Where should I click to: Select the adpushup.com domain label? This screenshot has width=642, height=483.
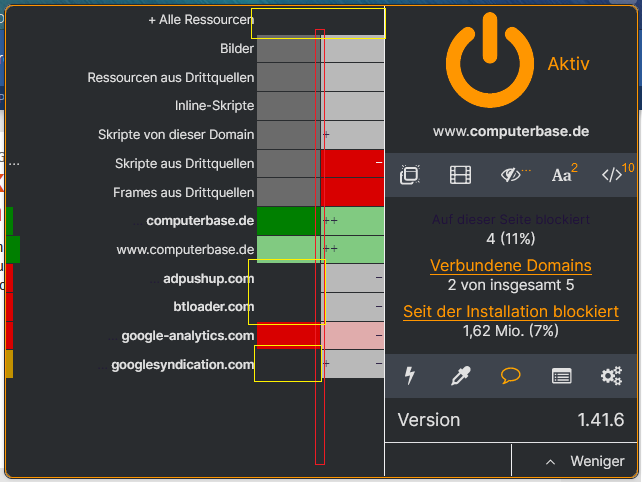pos(208,278)
